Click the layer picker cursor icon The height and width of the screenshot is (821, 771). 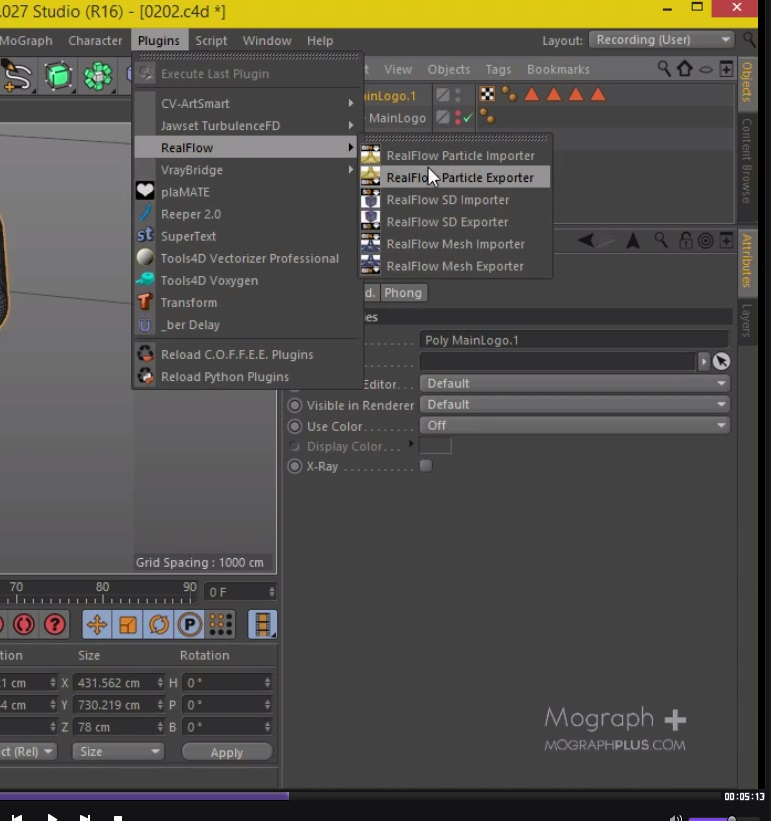[x=721, y=361]
